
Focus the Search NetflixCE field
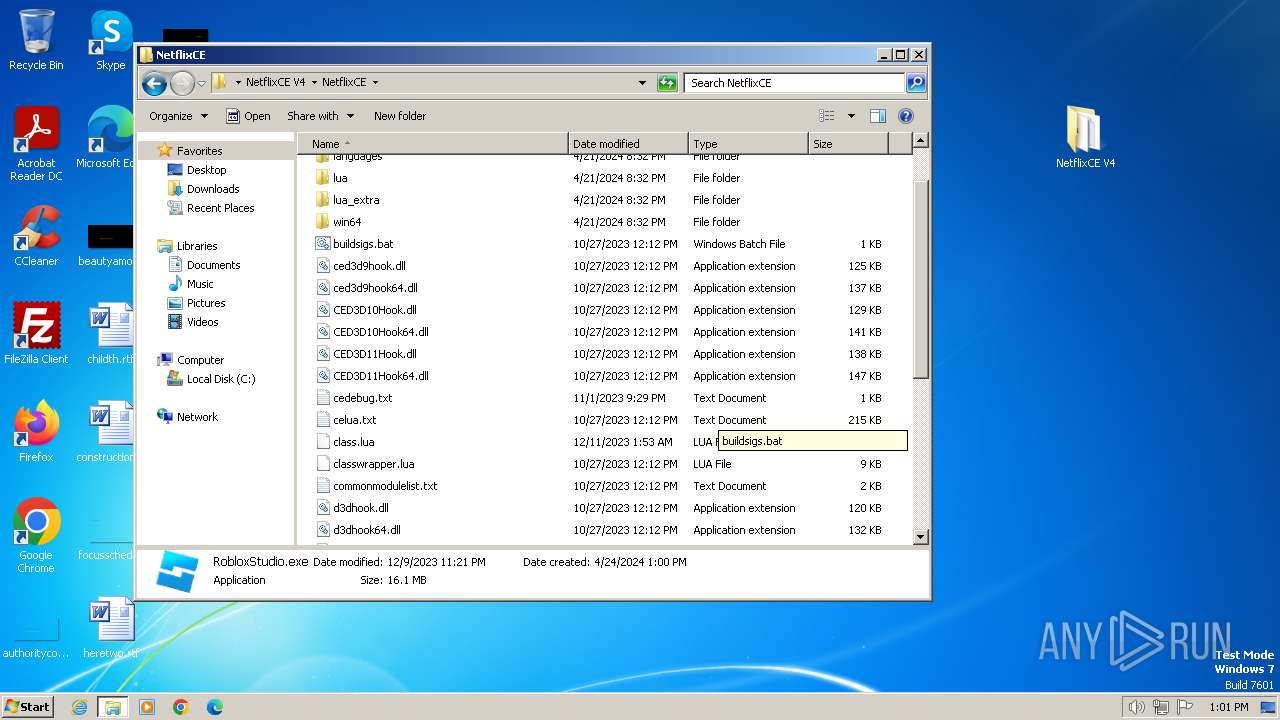point(795,83)
